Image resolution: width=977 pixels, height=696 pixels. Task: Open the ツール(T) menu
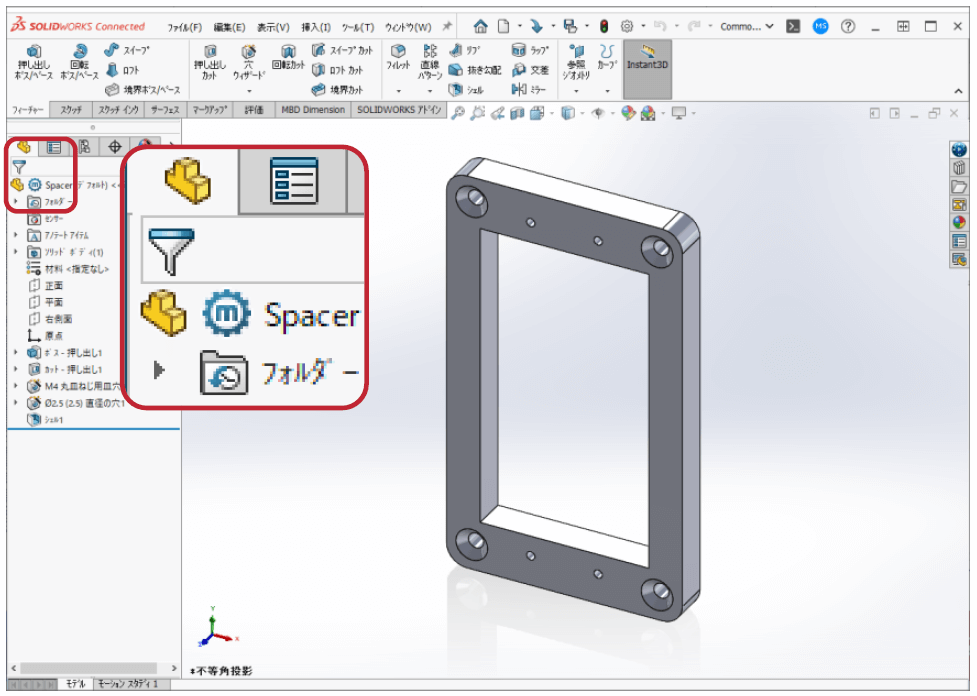coord(358,27)
